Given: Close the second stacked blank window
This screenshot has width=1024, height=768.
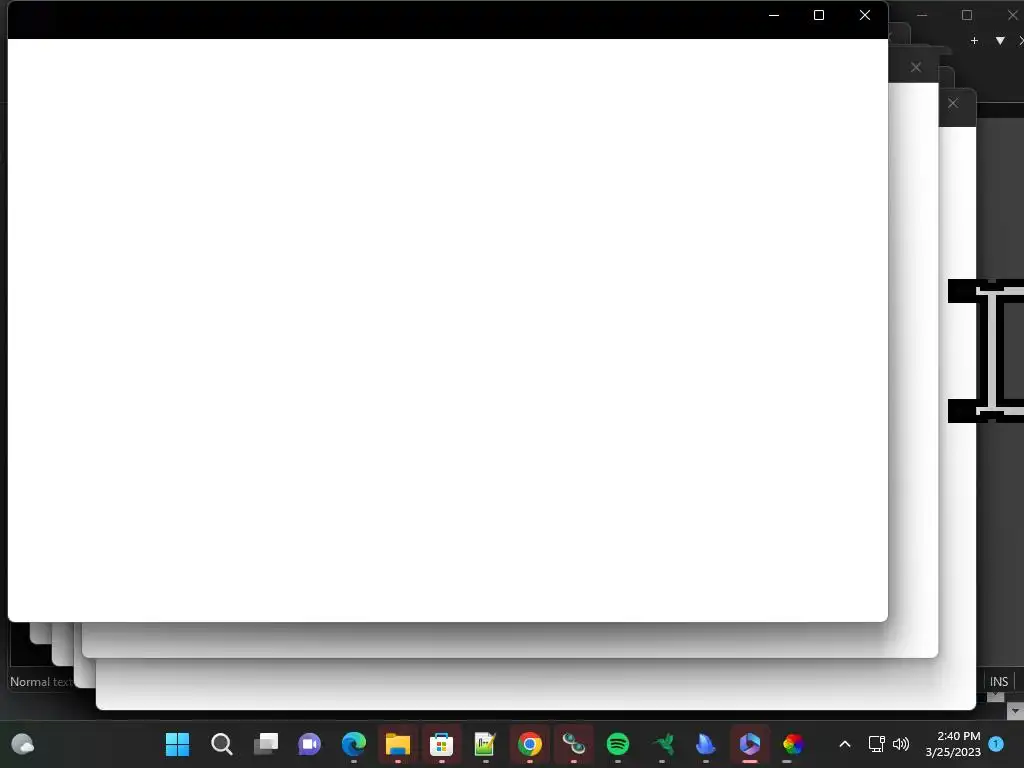Looking at the screenshot, I should [x=916, y=67].
